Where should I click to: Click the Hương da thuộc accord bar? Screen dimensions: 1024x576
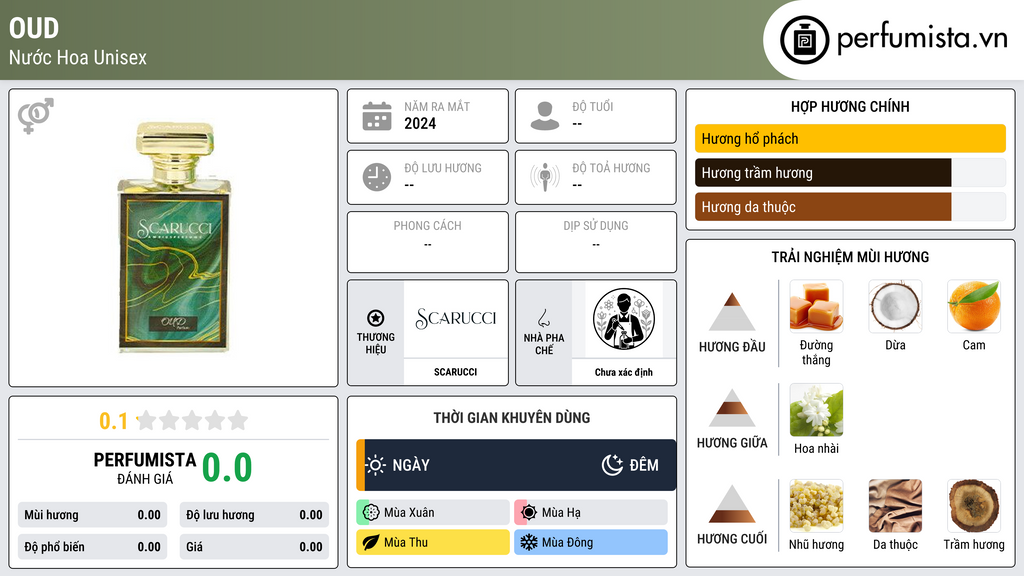click(x=850, y=207)
